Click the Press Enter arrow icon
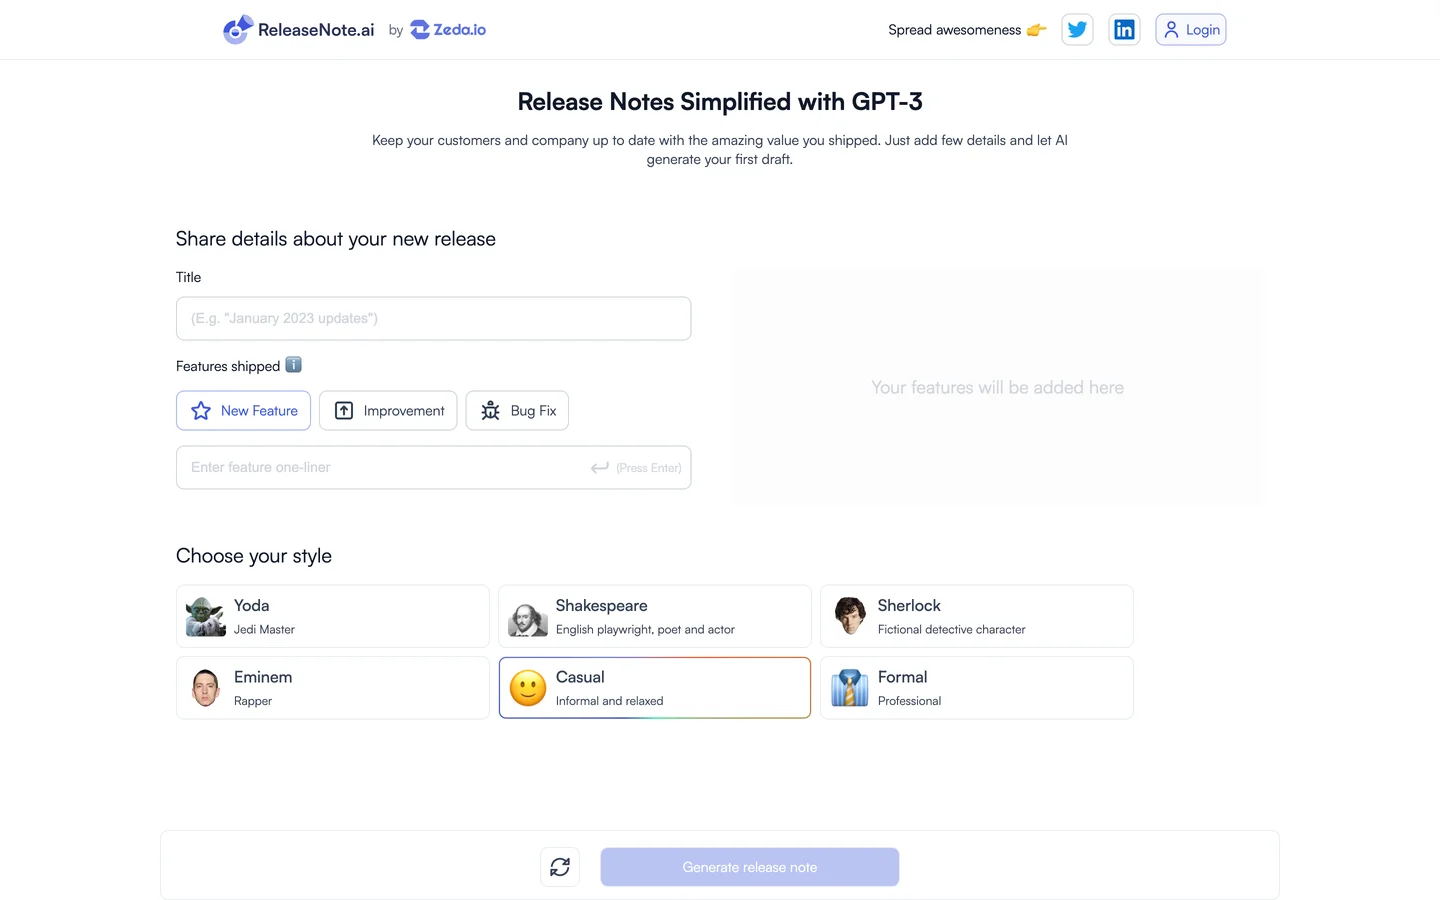 tap(600, 467)
